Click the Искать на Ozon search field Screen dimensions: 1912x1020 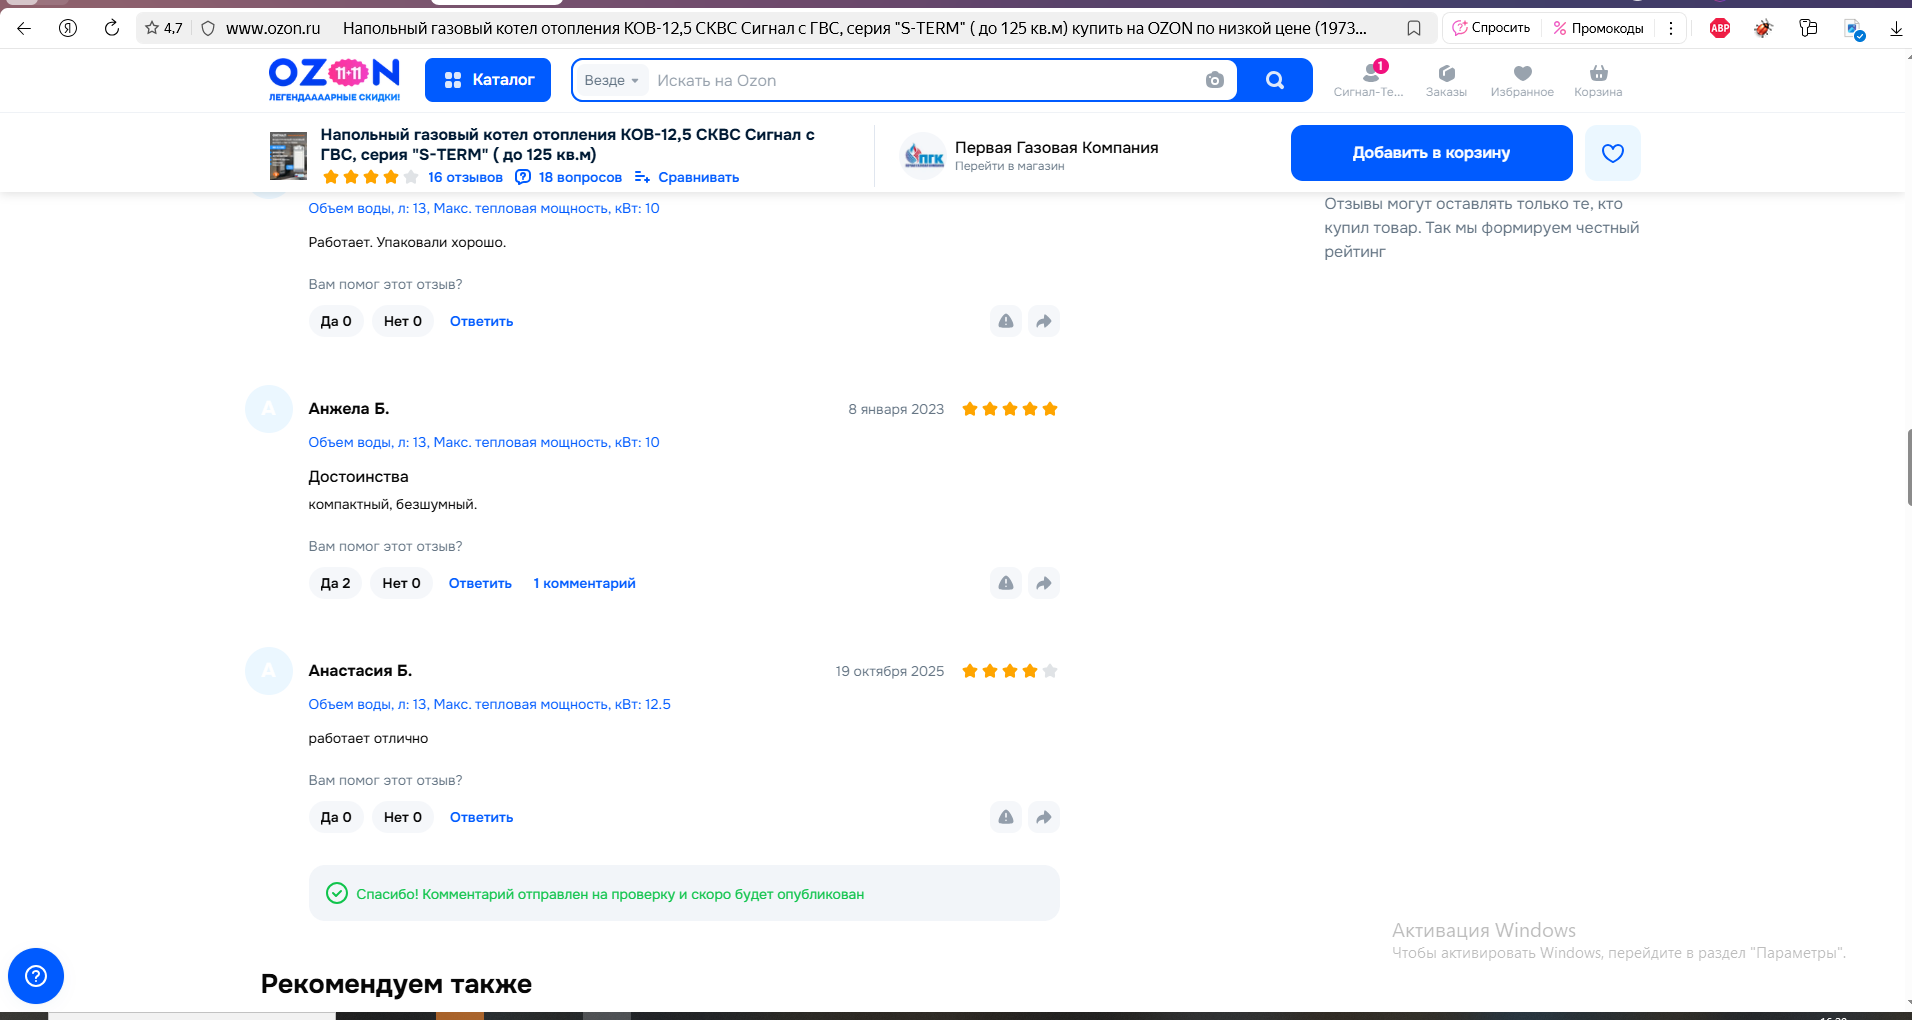[x=920, y=80]
